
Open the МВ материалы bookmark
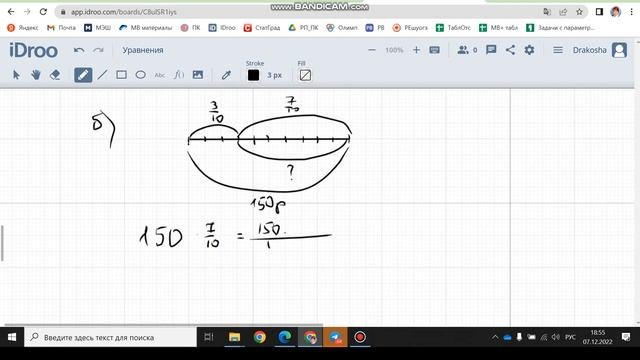point(145,28)
